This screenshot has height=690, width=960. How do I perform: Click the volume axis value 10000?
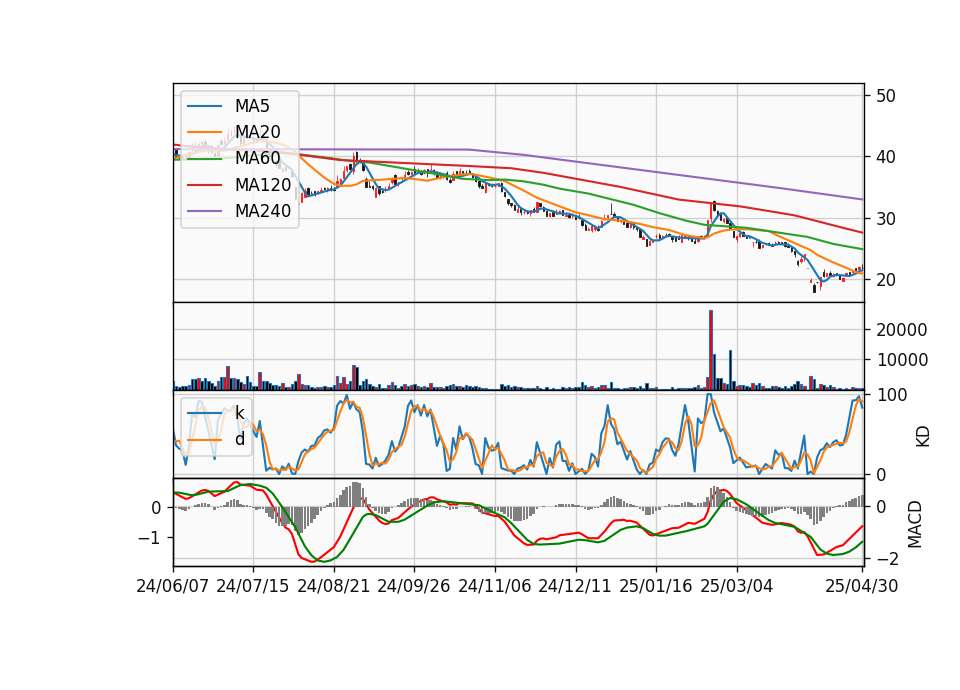pyautogui.click(x=902, y=360)
